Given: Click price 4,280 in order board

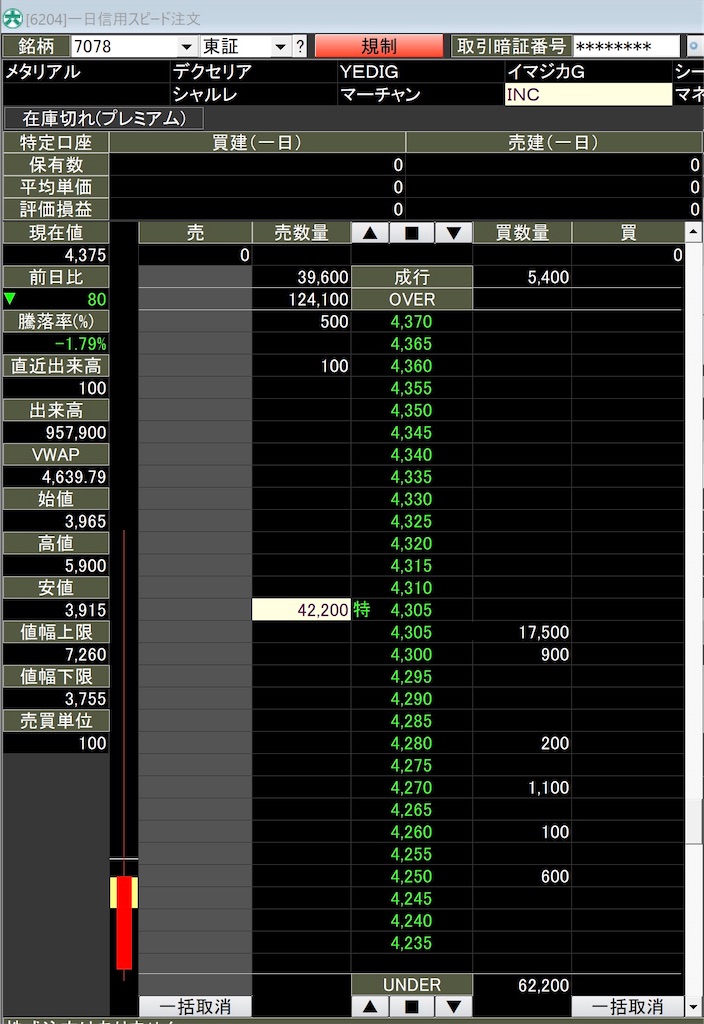Looking at the screenshot, I should click(x=411, y=743).
